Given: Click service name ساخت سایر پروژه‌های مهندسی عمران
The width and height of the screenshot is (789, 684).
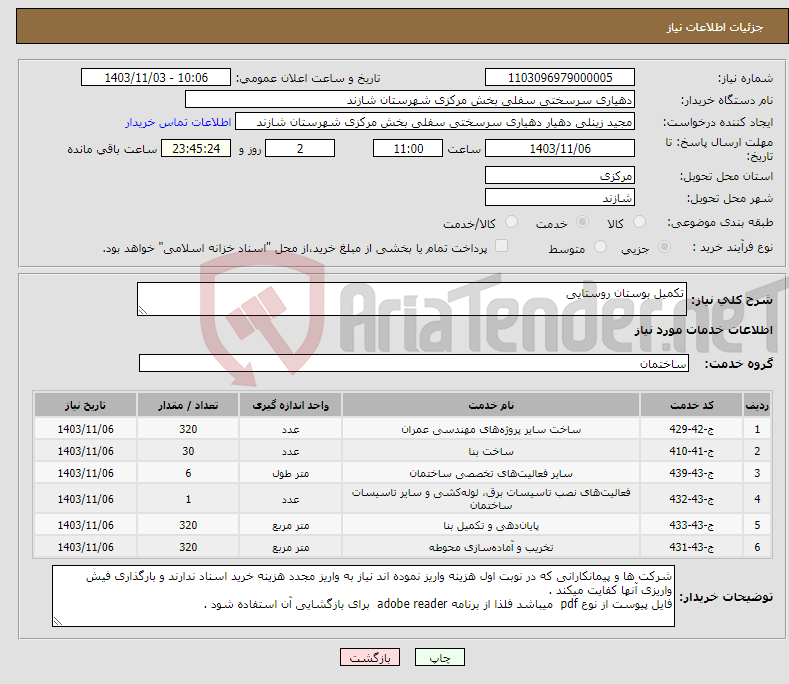Looking at the screenshot, I should (491, 429).
